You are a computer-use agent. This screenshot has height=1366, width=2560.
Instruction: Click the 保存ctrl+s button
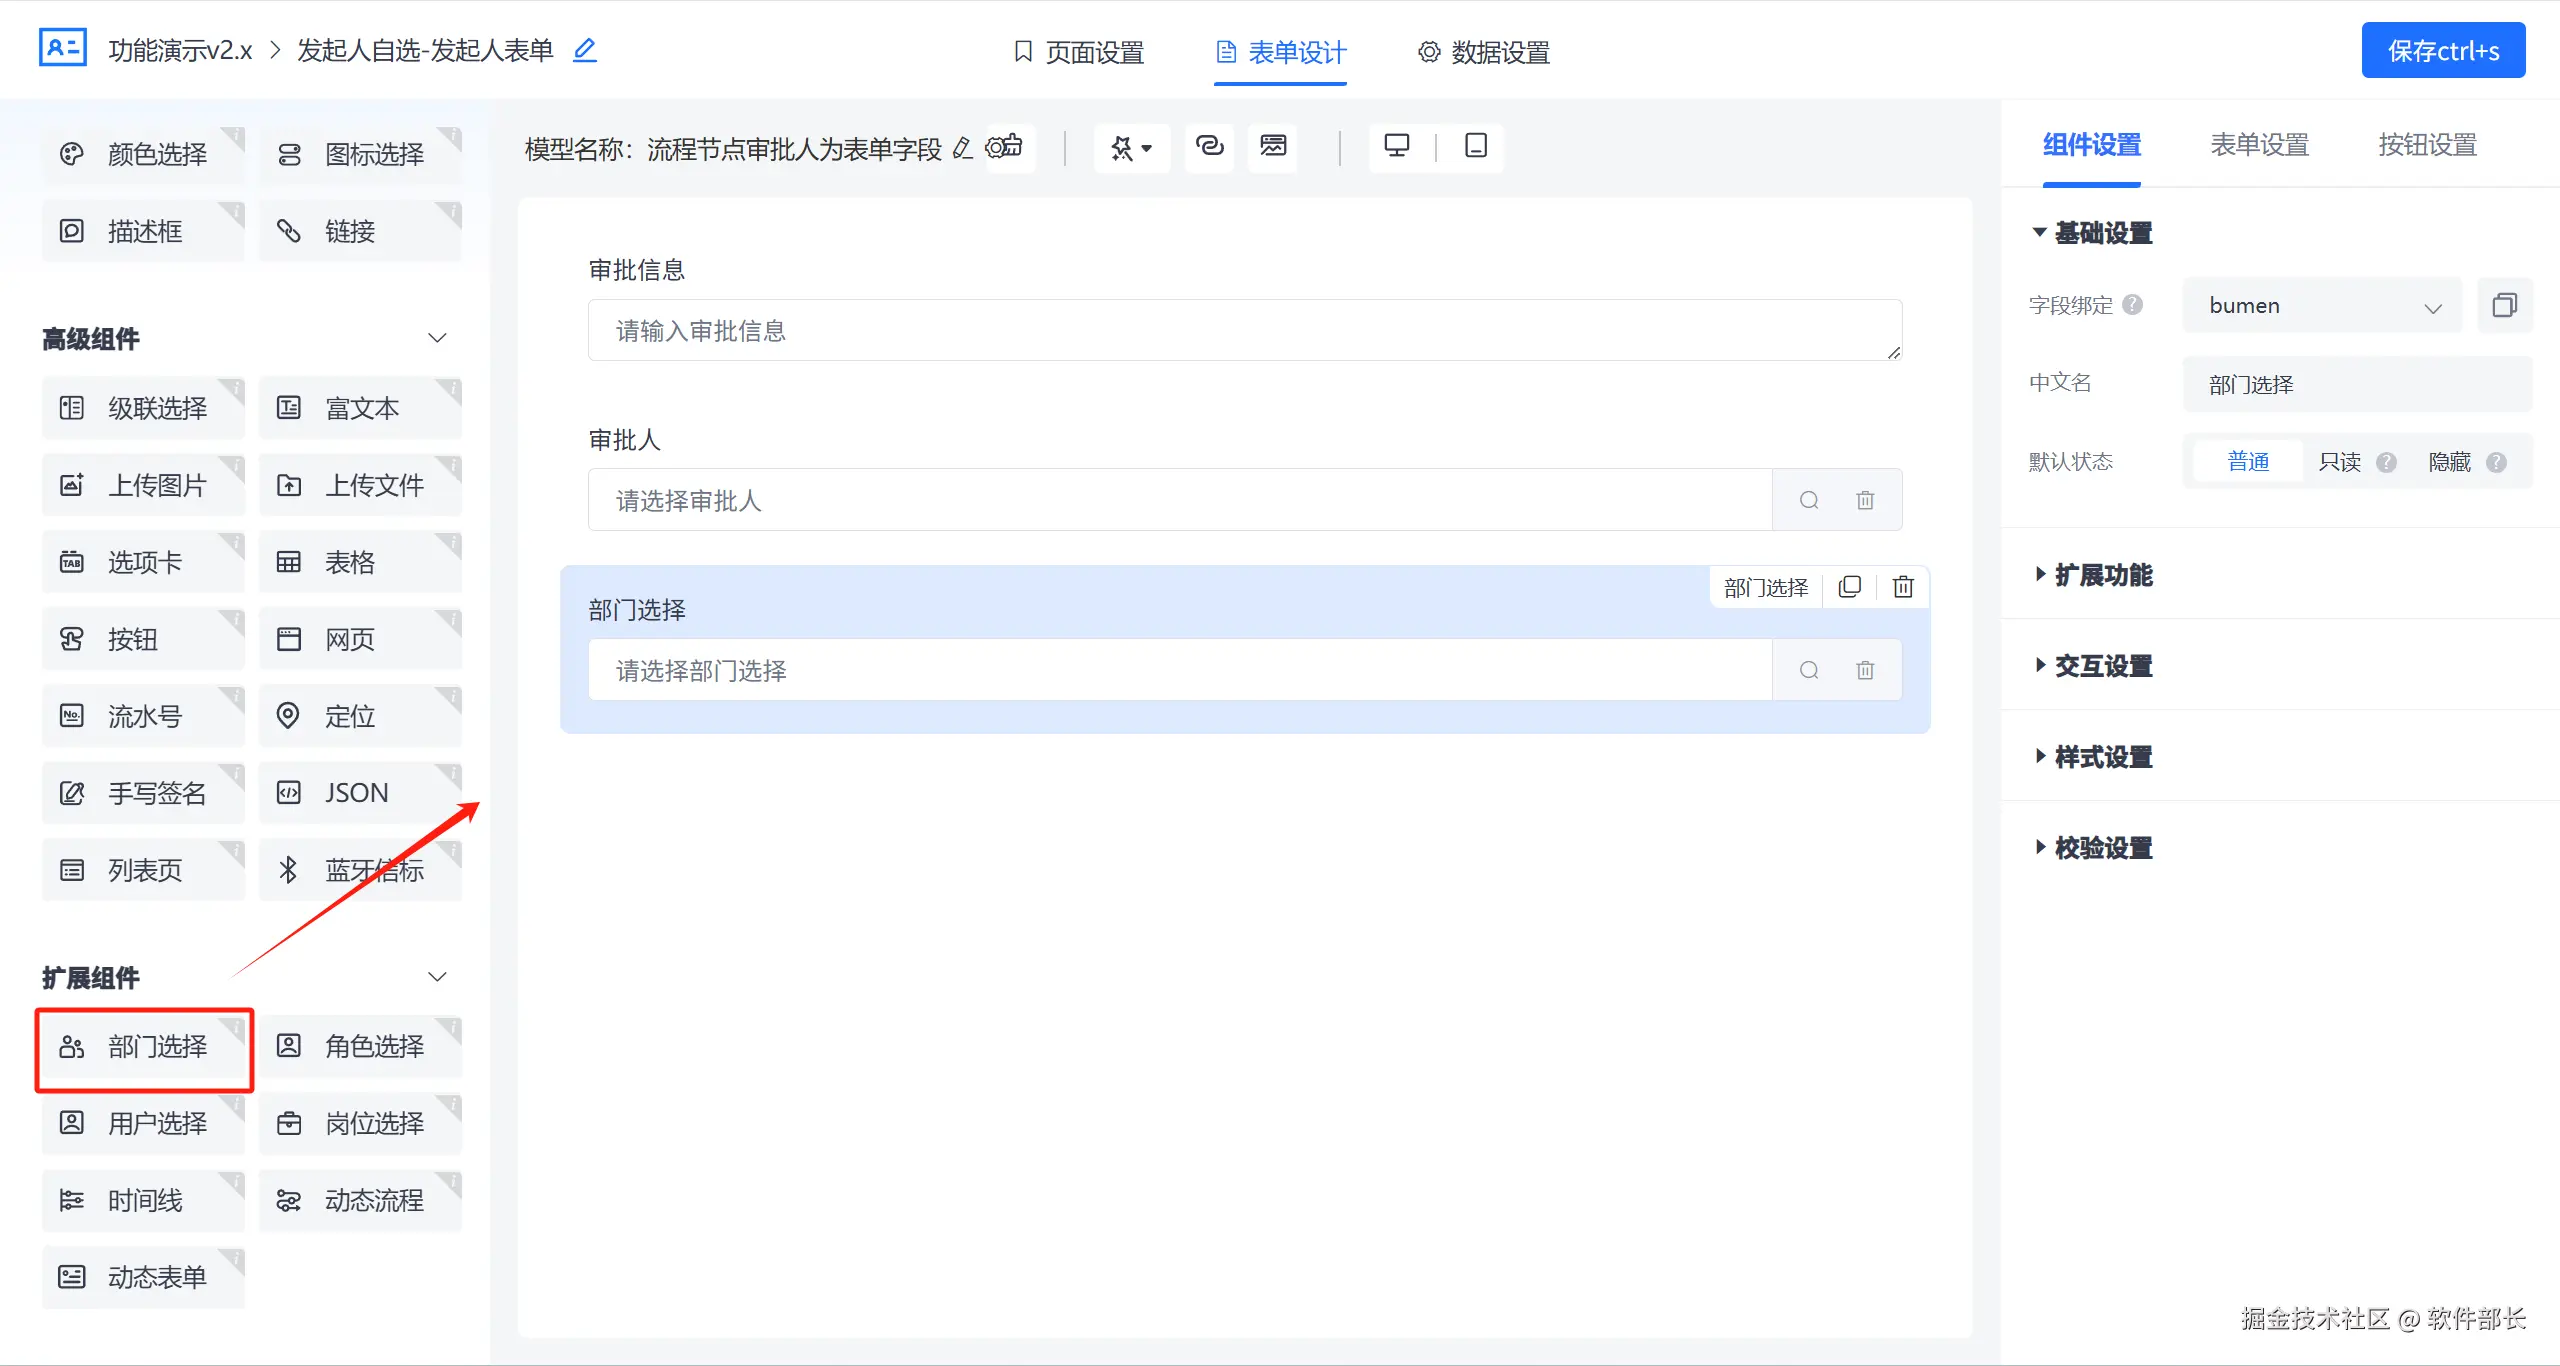[2443, 51]
